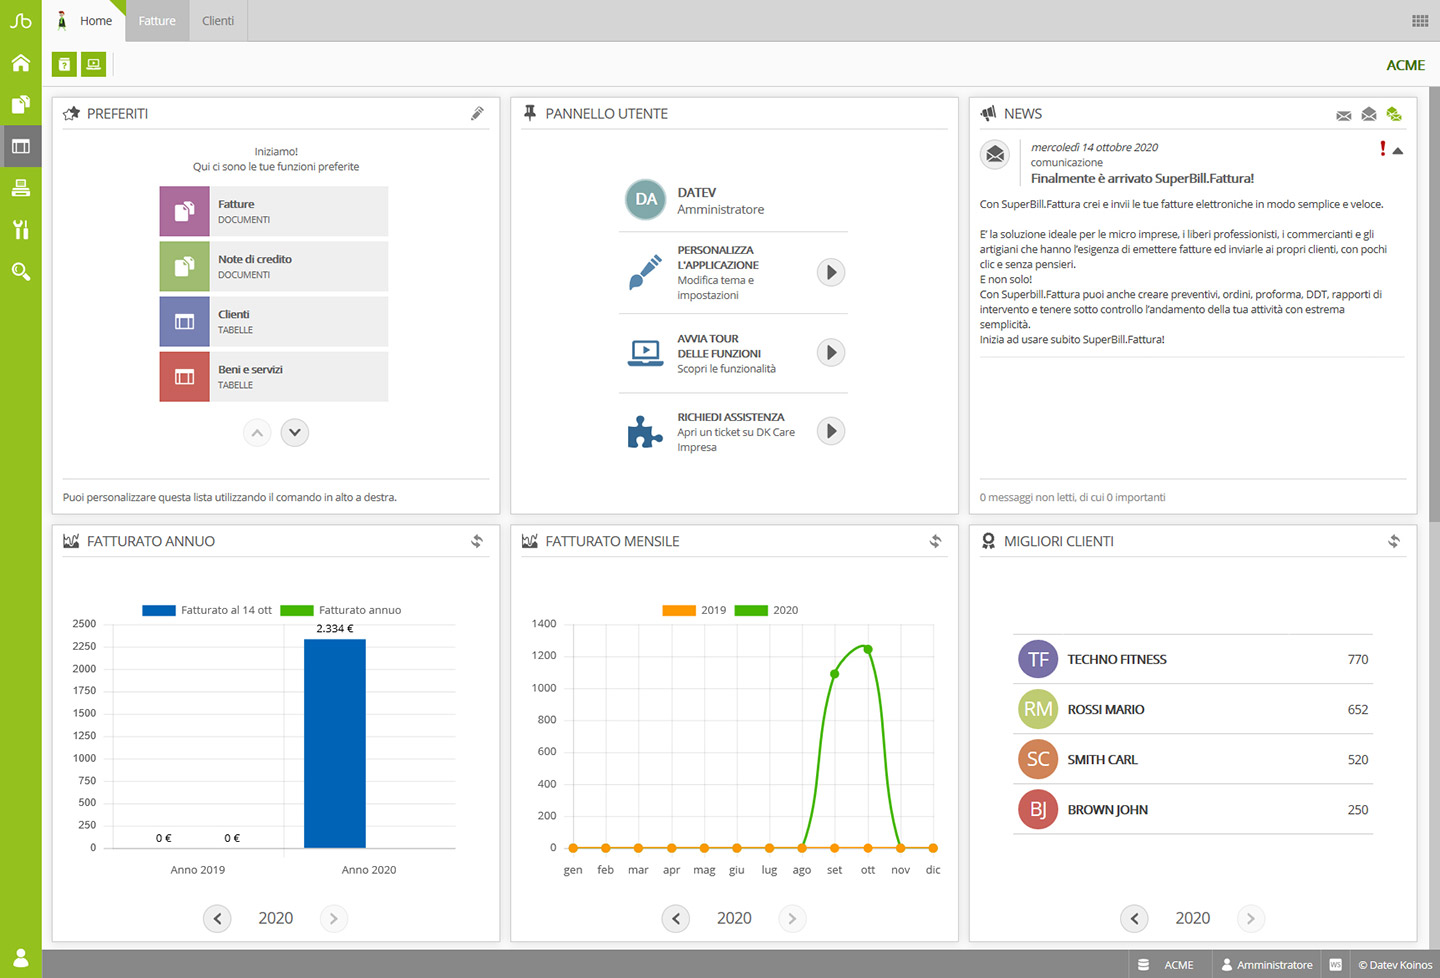Viewport: 1440px width, 978px height.
Task: Open the documents icon in sidebar
Action: (20, 105)
